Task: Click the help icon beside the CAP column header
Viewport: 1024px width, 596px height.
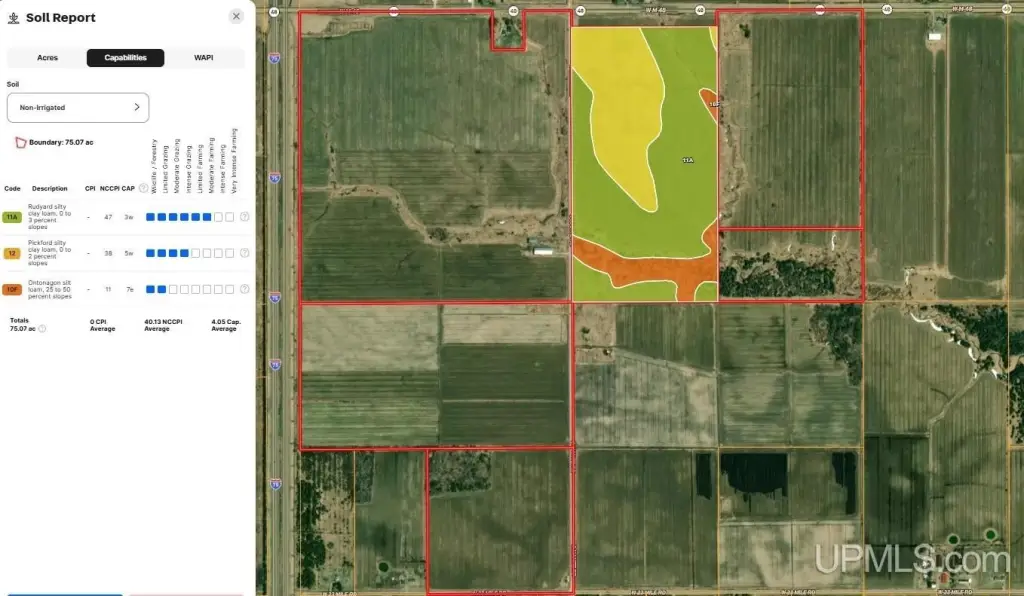Action: click(x=143, y=188)
